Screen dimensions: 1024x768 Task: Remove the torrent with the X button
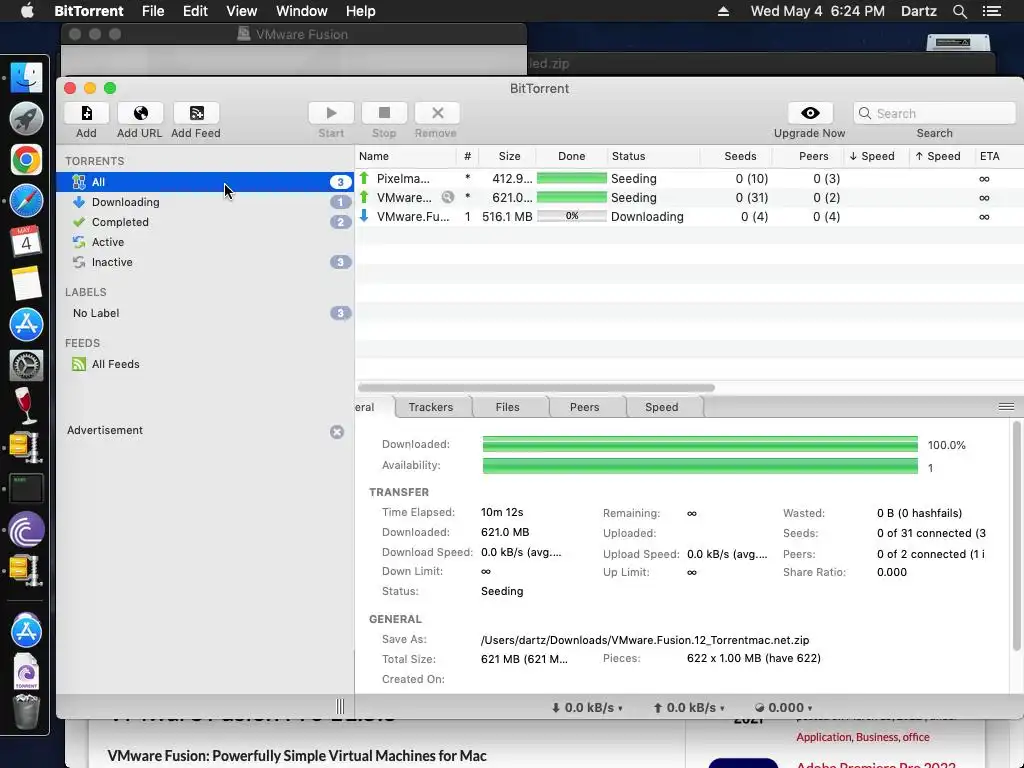437,113
